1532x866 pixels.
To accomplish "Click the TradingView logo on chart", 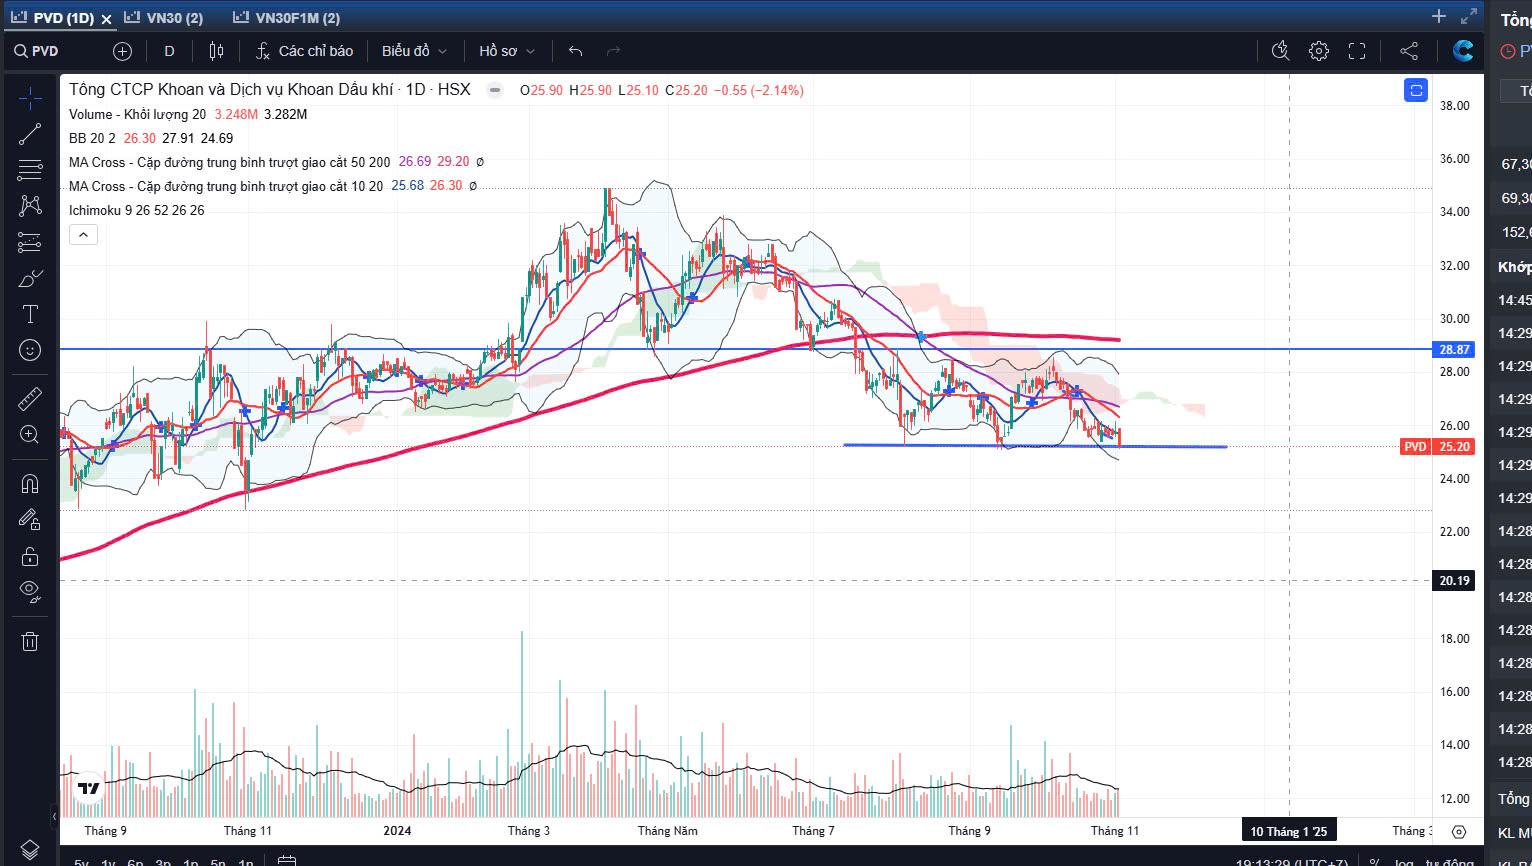I will tap(89, 788).
